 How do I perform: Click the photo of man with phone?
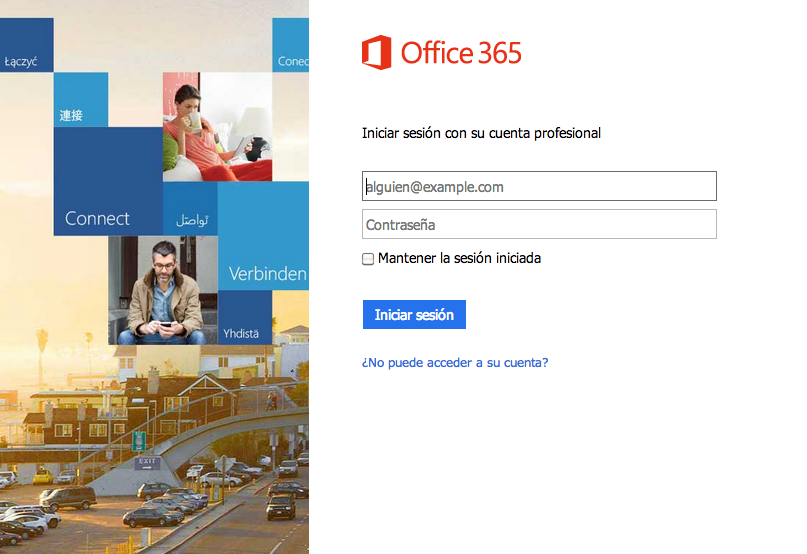click(x=163, y=290)
